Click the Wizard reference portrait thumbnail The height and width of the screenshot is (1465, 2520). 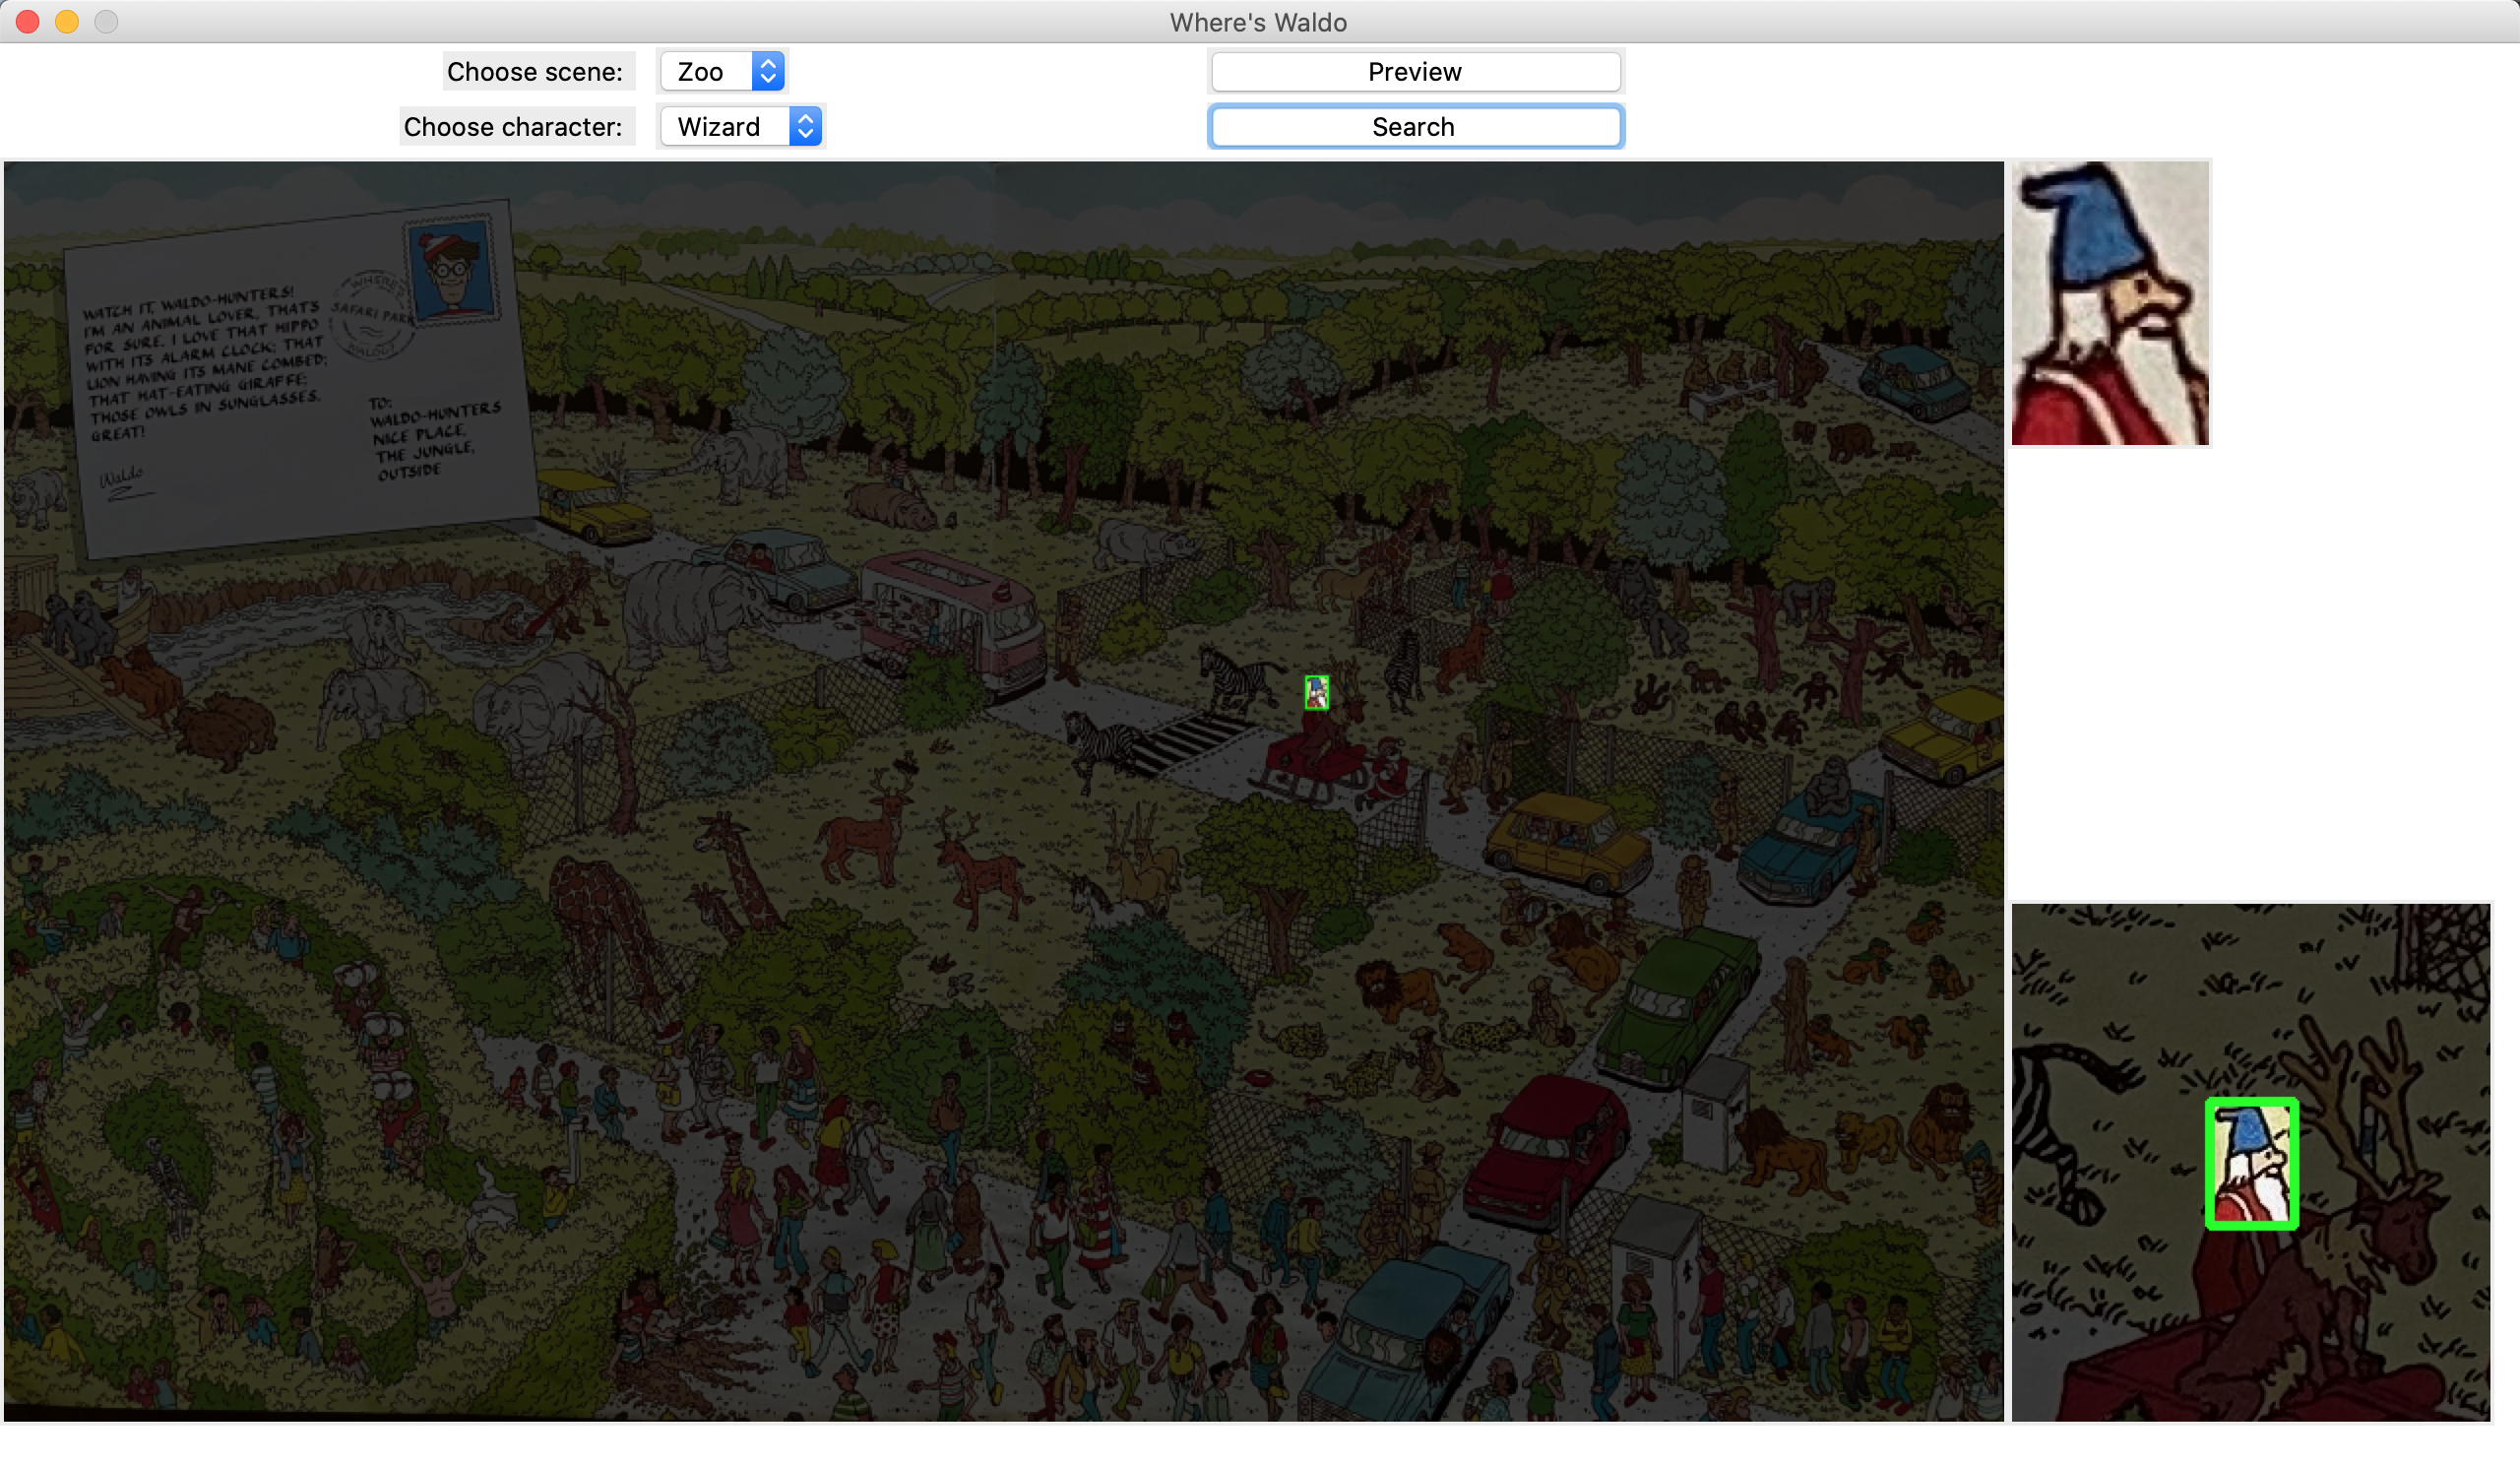(2109, 303)
